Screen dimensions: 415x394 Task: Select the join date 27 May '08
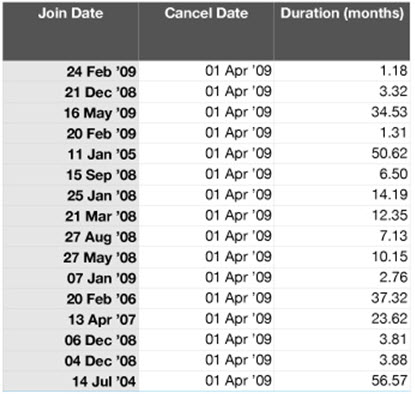point(100,258)
